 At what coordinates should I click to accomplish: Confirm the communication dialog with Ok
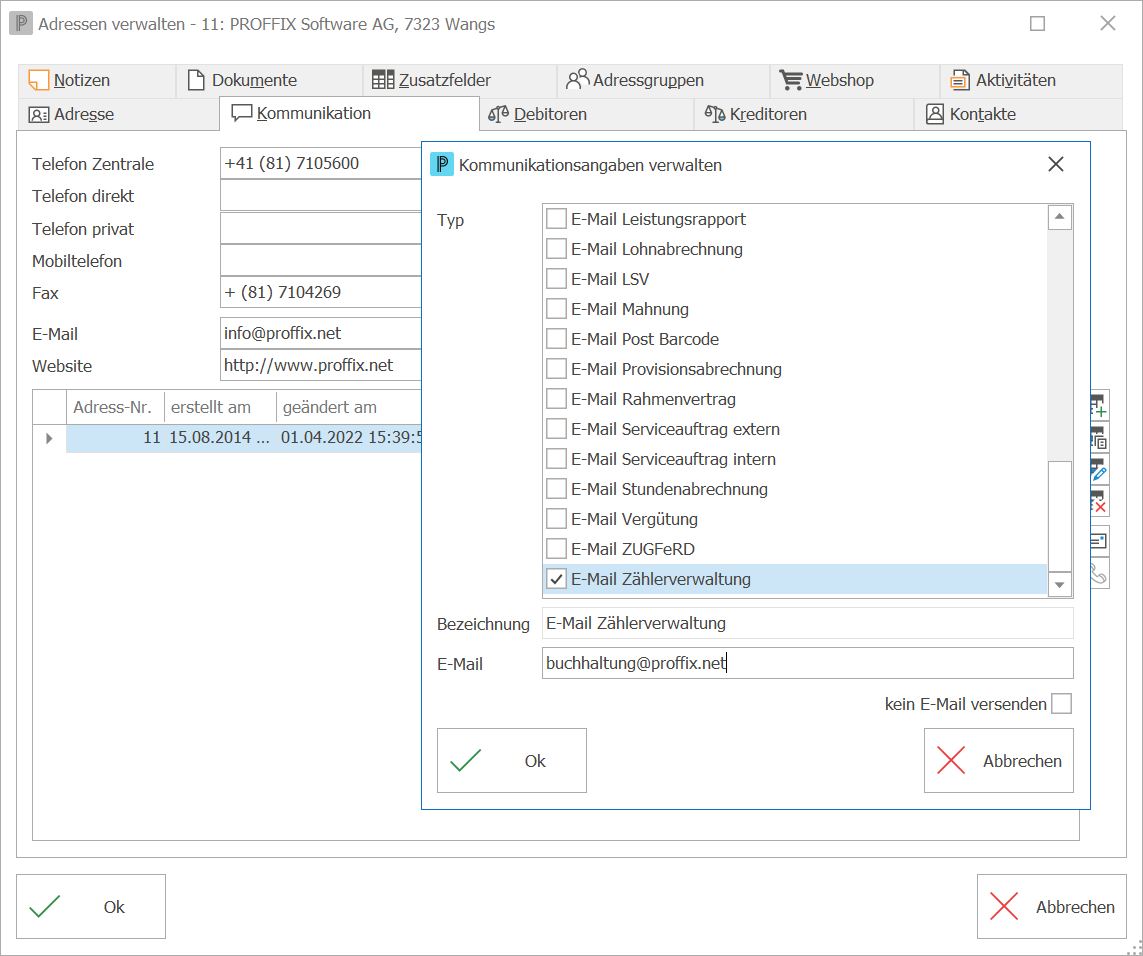click(512, 761)
